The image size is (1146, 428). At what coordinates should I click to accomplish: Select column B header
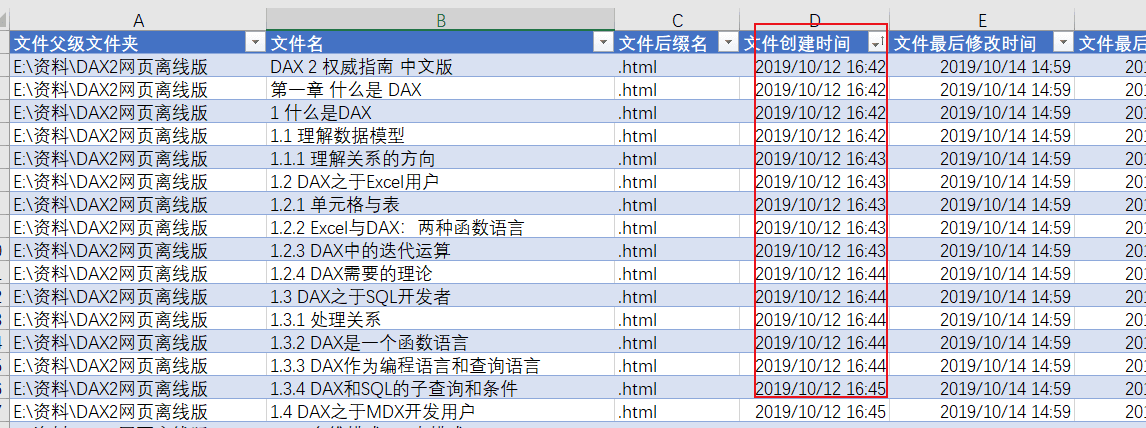click(x=441, y=20)
